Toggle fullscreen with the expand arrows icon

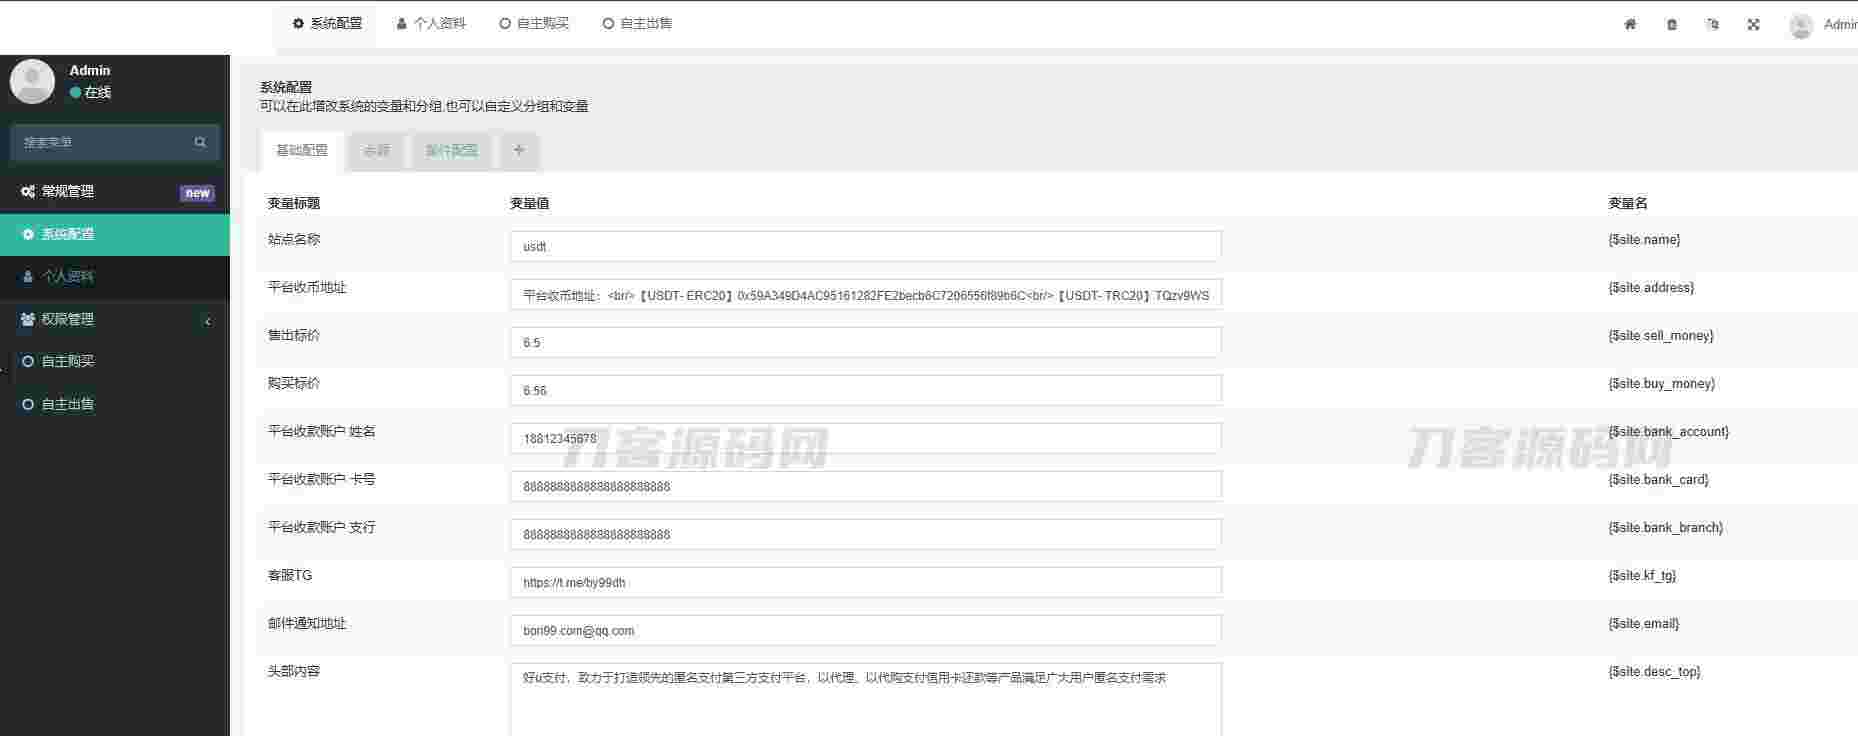point(1753,24)
